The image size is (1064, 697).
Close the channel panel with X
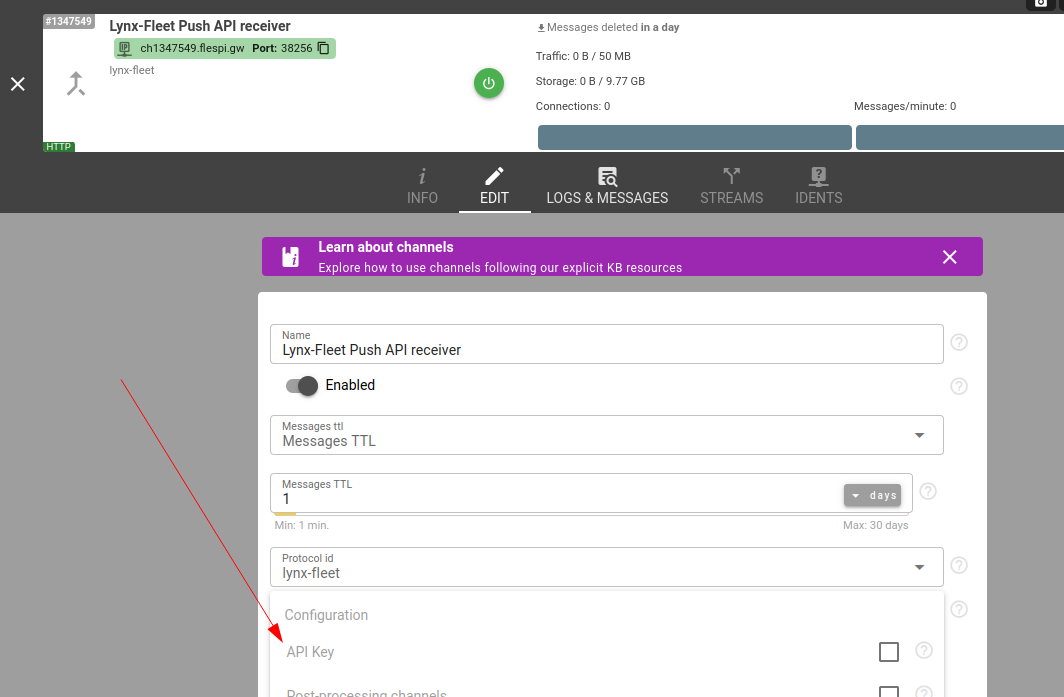(x=18, y=84)
